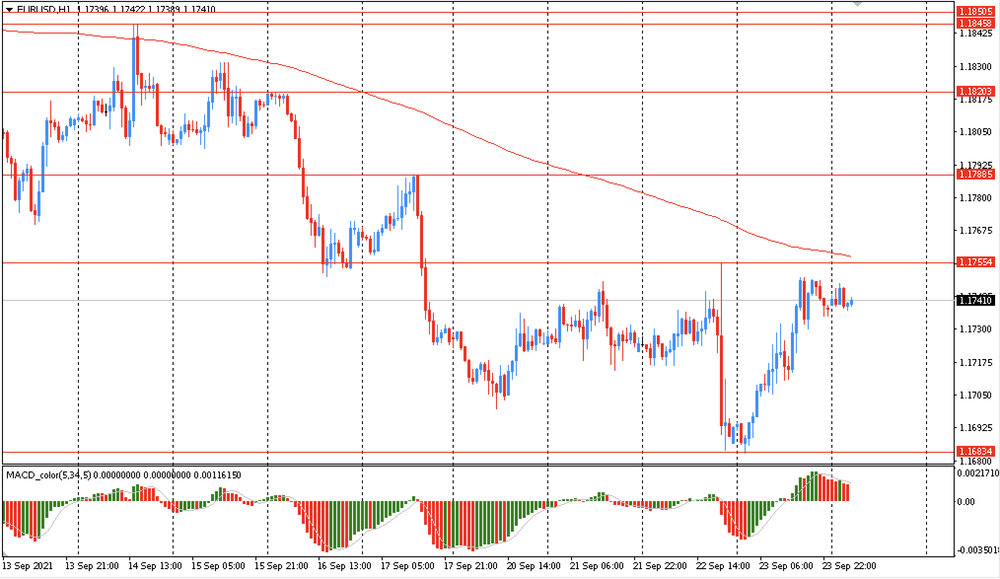Click the 0.0021710 value on the MACD scale
This screenshot has height=579, width=1000.
point(978,473)
